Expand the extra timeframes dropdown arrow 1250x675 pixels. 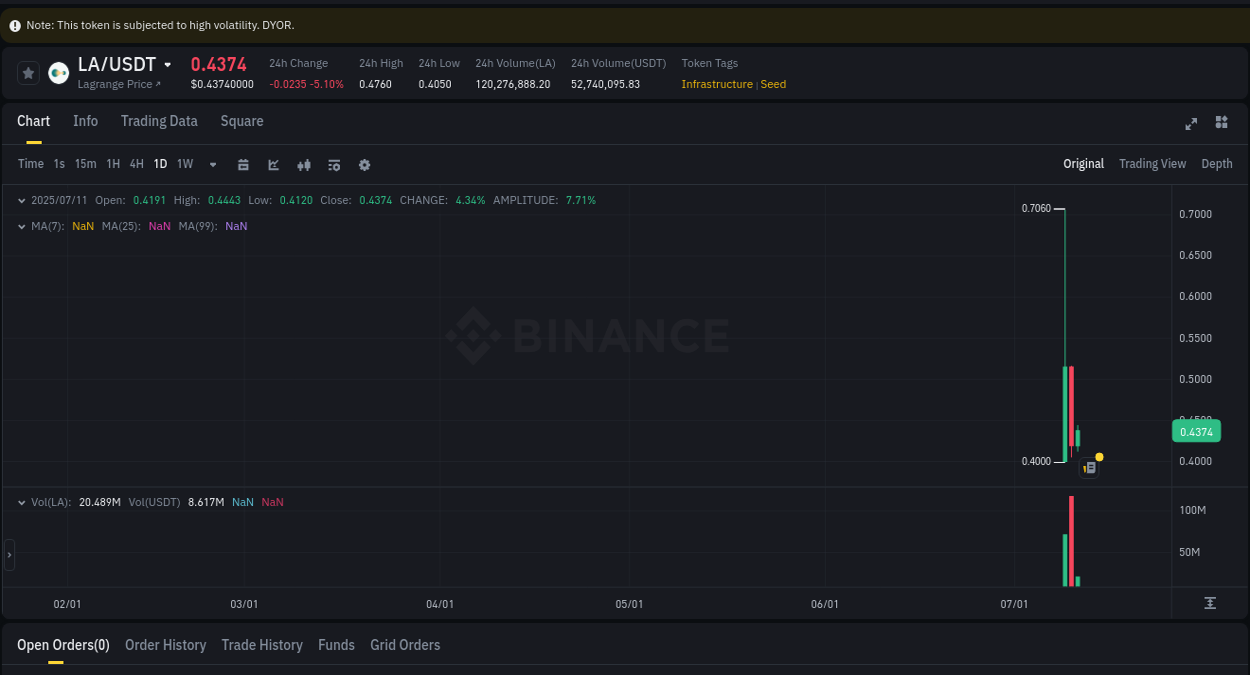(212, 164)
